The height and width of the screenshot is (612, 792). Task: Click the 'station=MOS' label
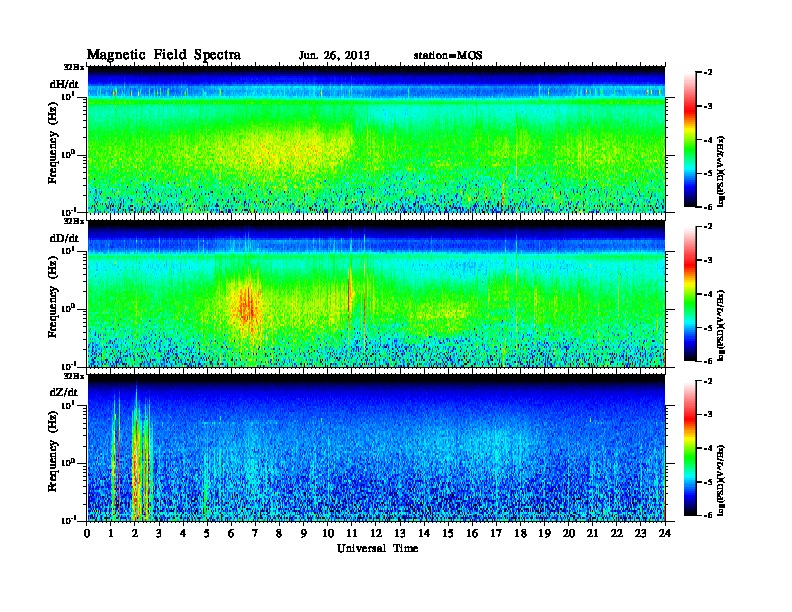tap(448, 55)
